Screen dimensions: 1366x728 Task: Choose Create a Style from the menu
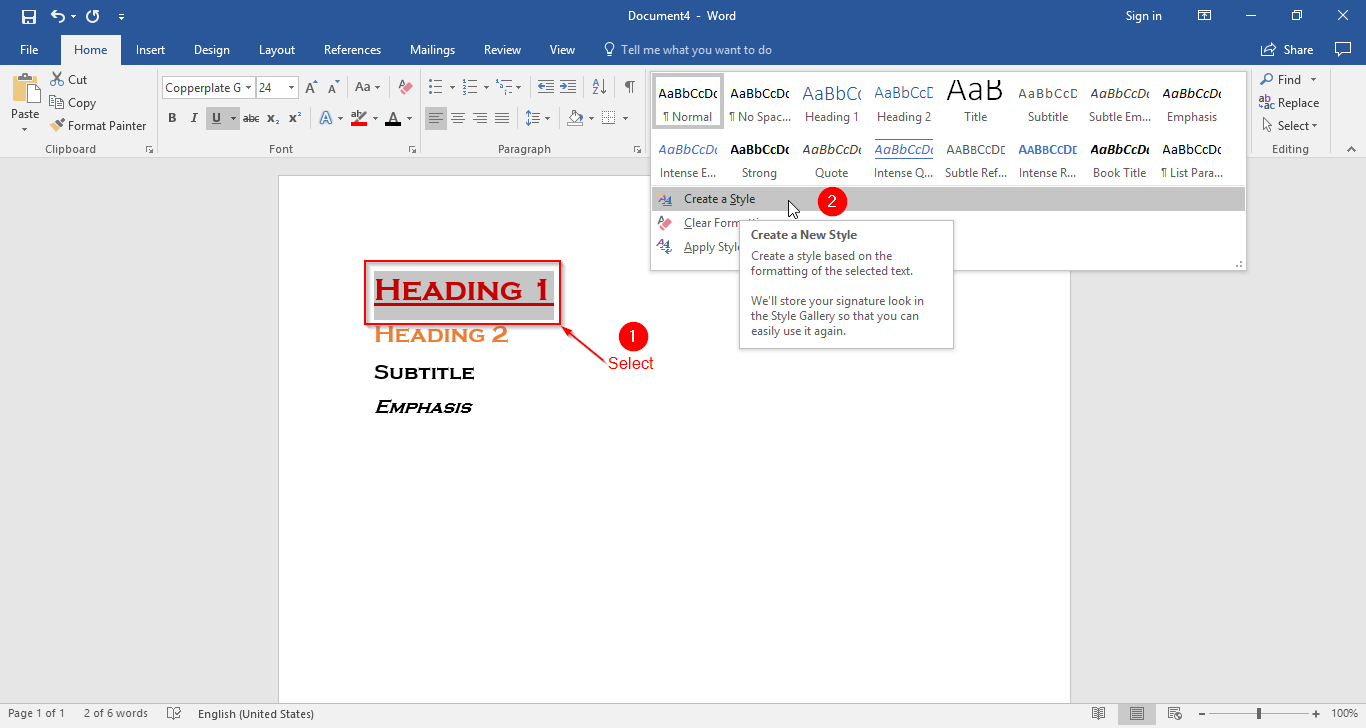pos(718,198)
